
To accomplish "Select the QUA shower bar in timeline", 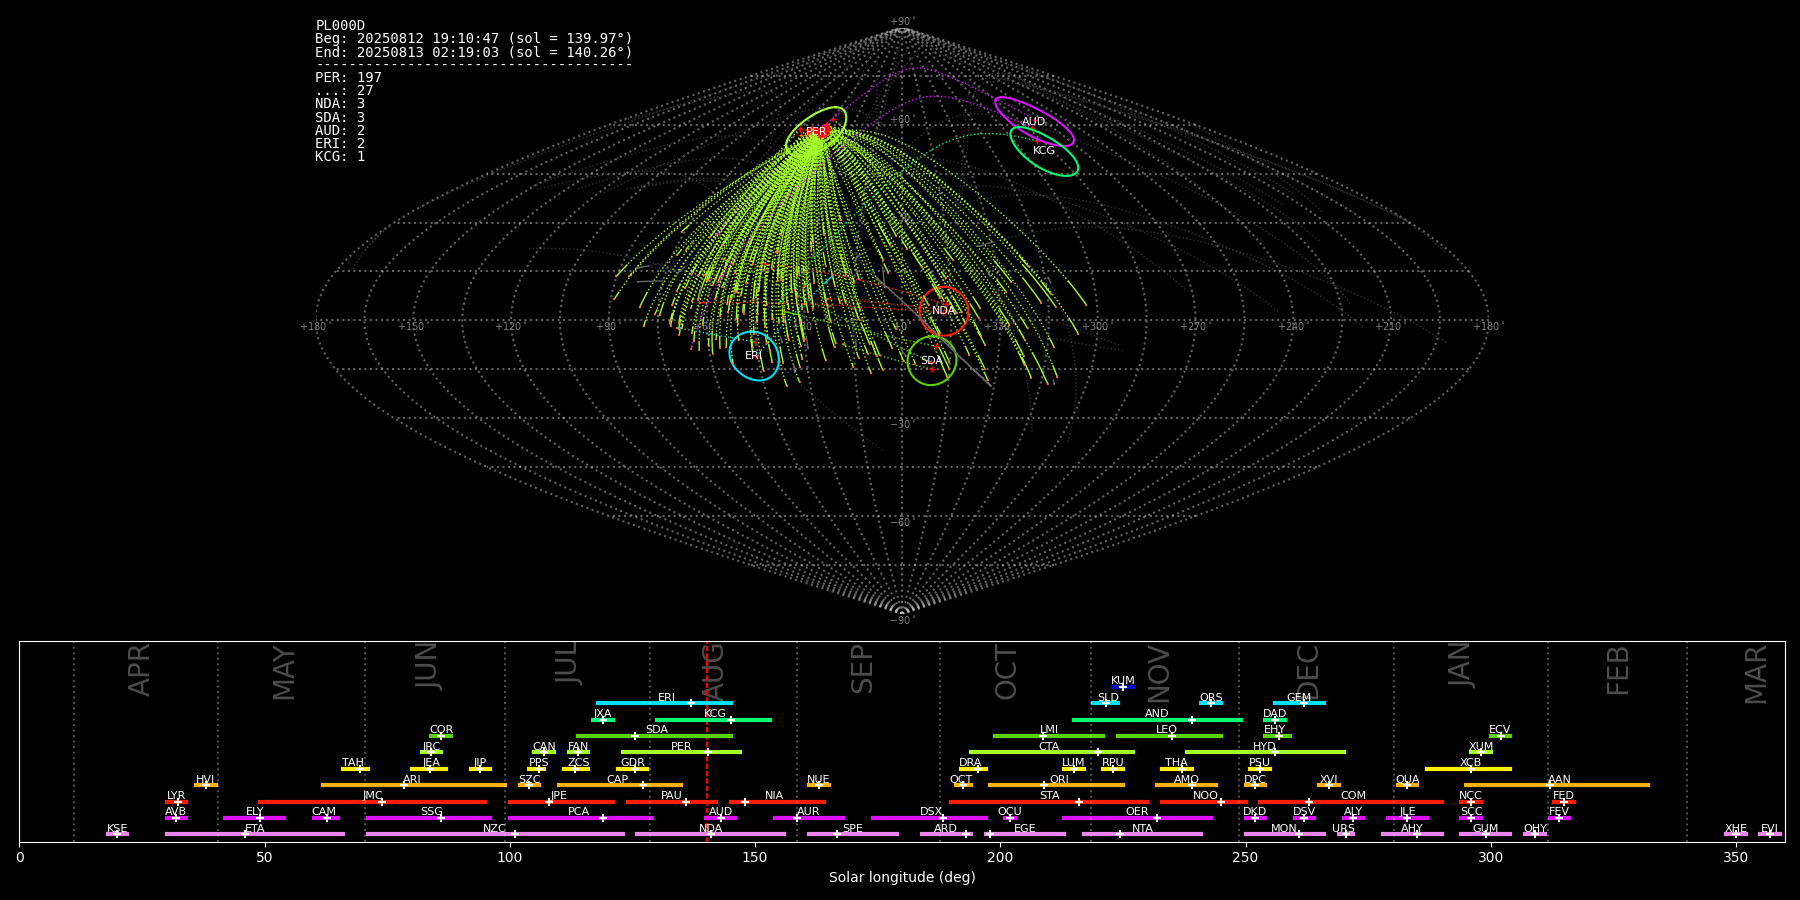I will [x=1407, y=785].
